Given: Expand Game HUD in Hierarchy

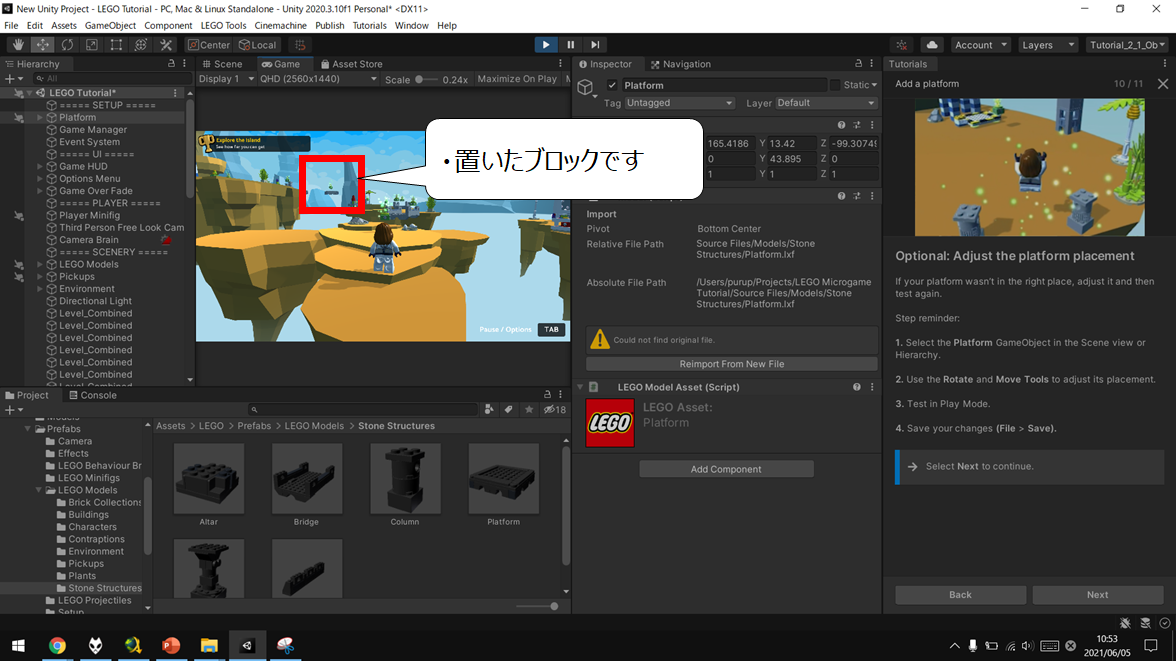Looking at the screenshot, I should coord(40,167).
